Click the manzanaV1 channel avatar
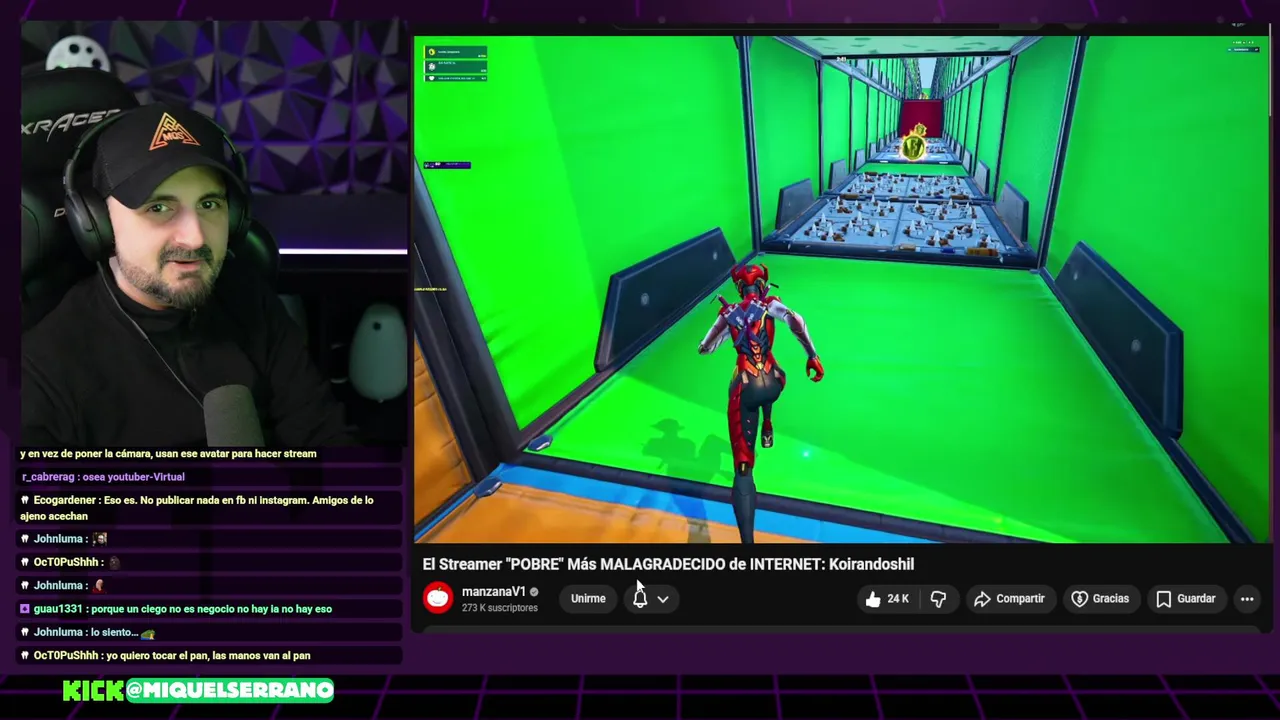 point(437,598)
